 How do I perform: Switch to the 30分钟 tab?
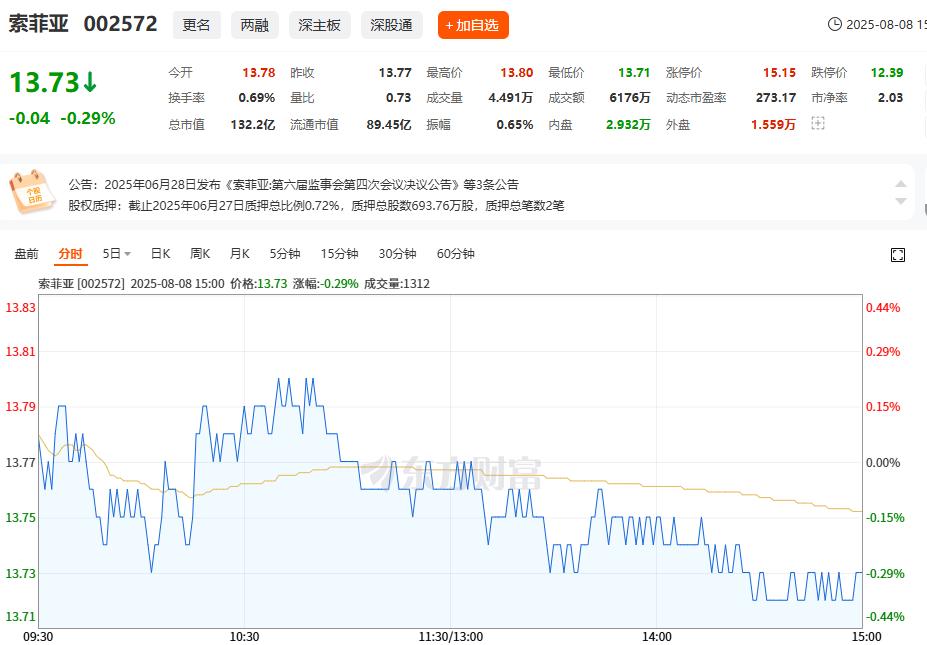point(397,254)
